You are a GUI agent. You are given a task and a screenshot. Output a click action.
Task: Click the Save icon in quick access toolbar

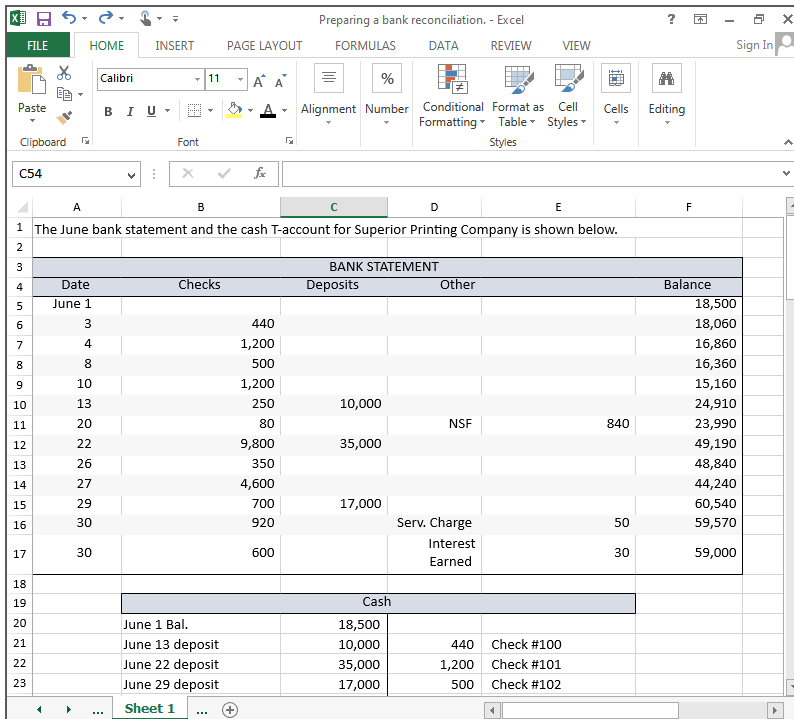pos(44,19)
